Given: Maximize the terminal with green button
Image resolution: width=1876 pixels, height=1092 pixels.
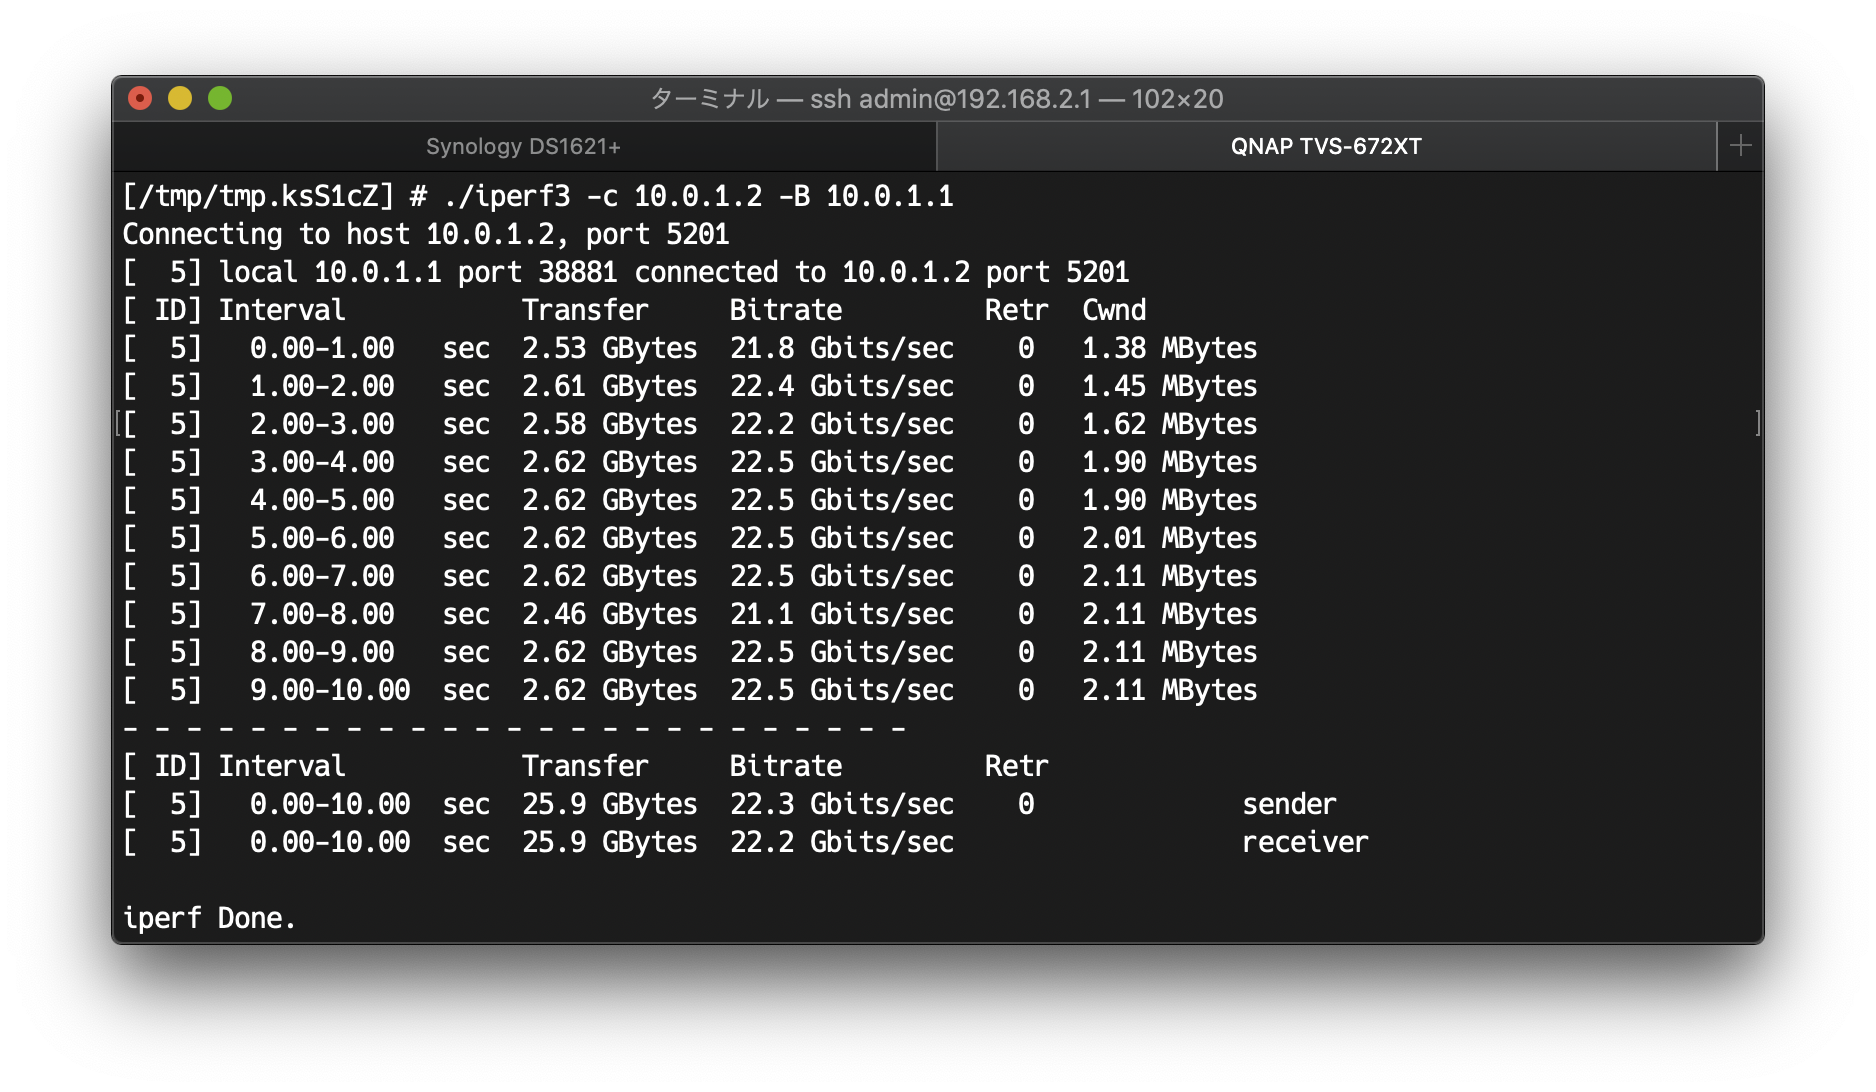Looking at the screenshot, I should (x=220, y=98).
